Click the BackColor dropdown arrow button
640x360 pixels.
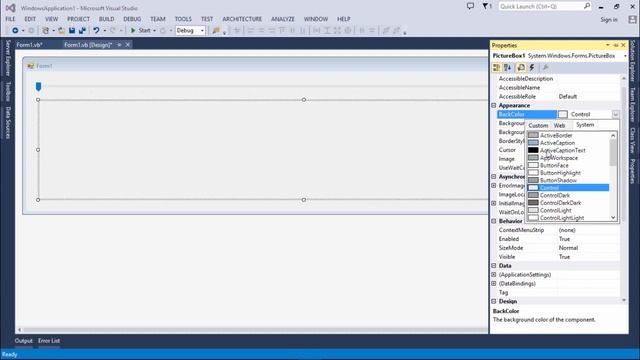616,115
